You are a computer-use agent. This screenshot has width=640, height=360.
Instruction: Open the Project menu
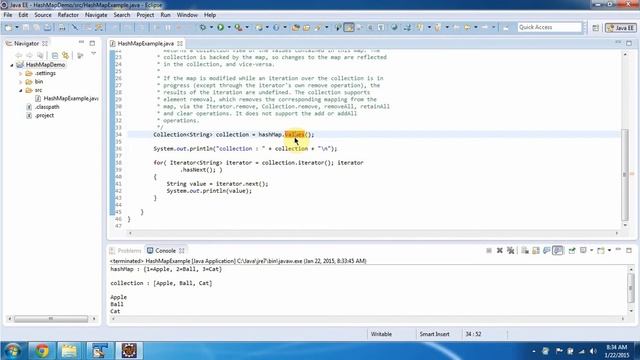145,15
